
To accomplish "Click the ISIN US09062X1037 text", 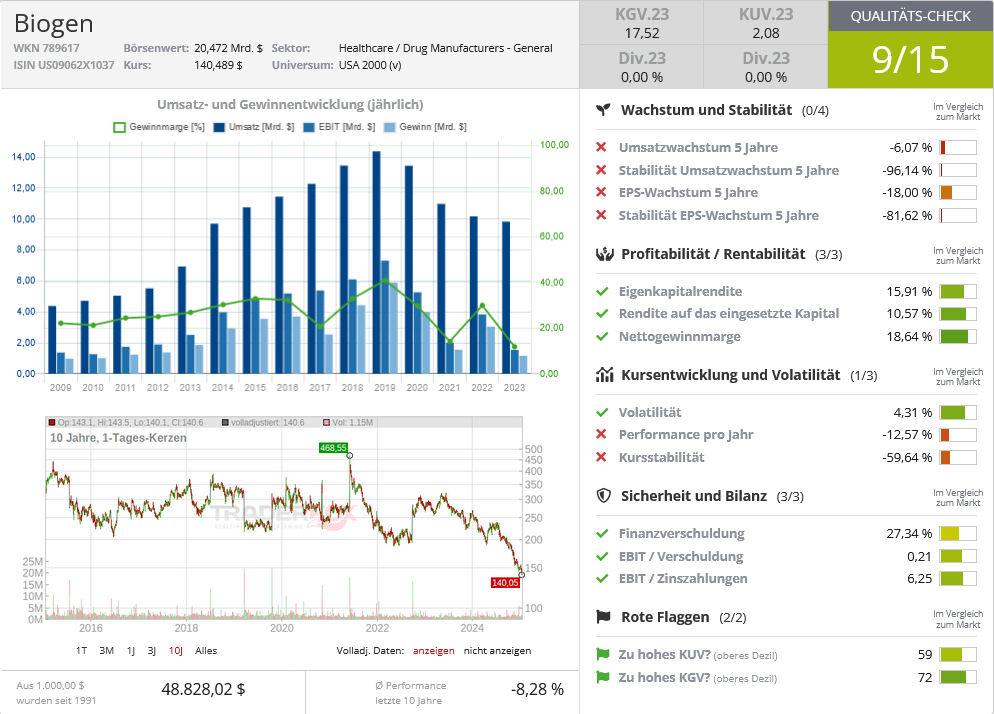I will [x=64, y=65].
